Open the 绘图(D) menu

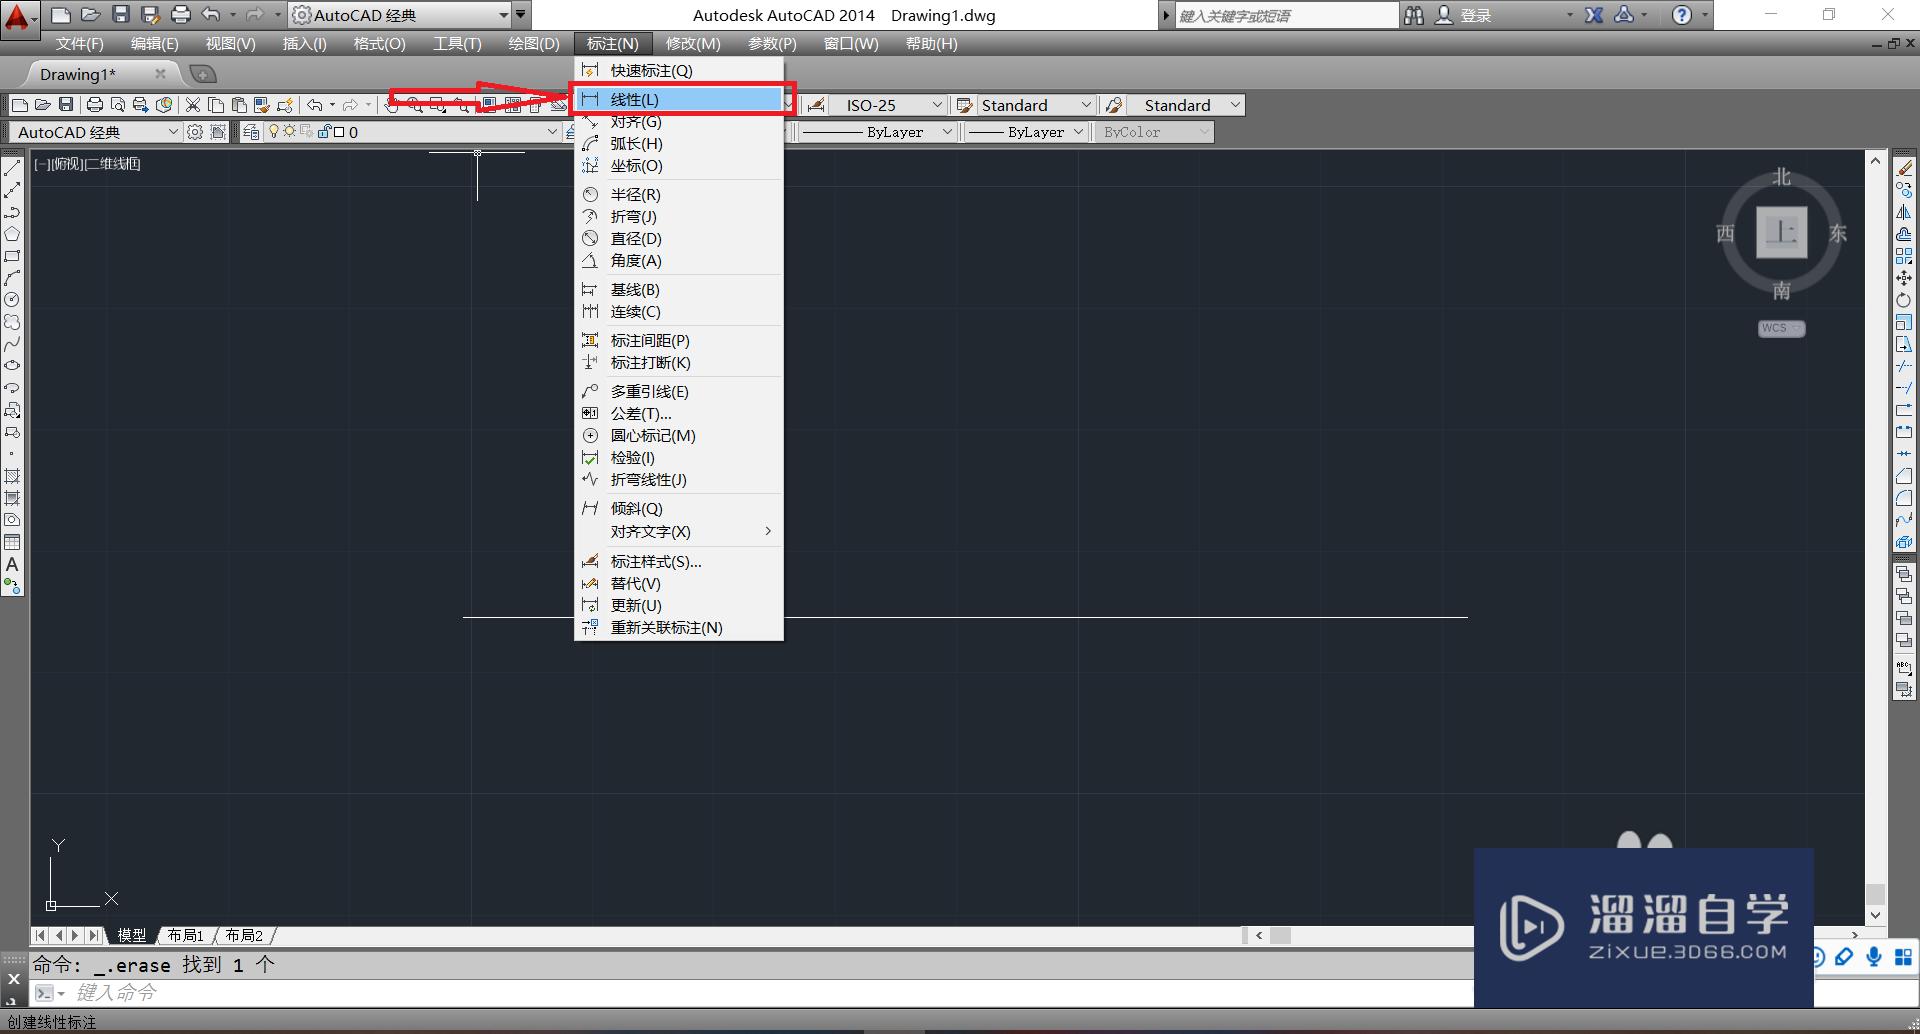pyautogui.click(x=534, y=44)
